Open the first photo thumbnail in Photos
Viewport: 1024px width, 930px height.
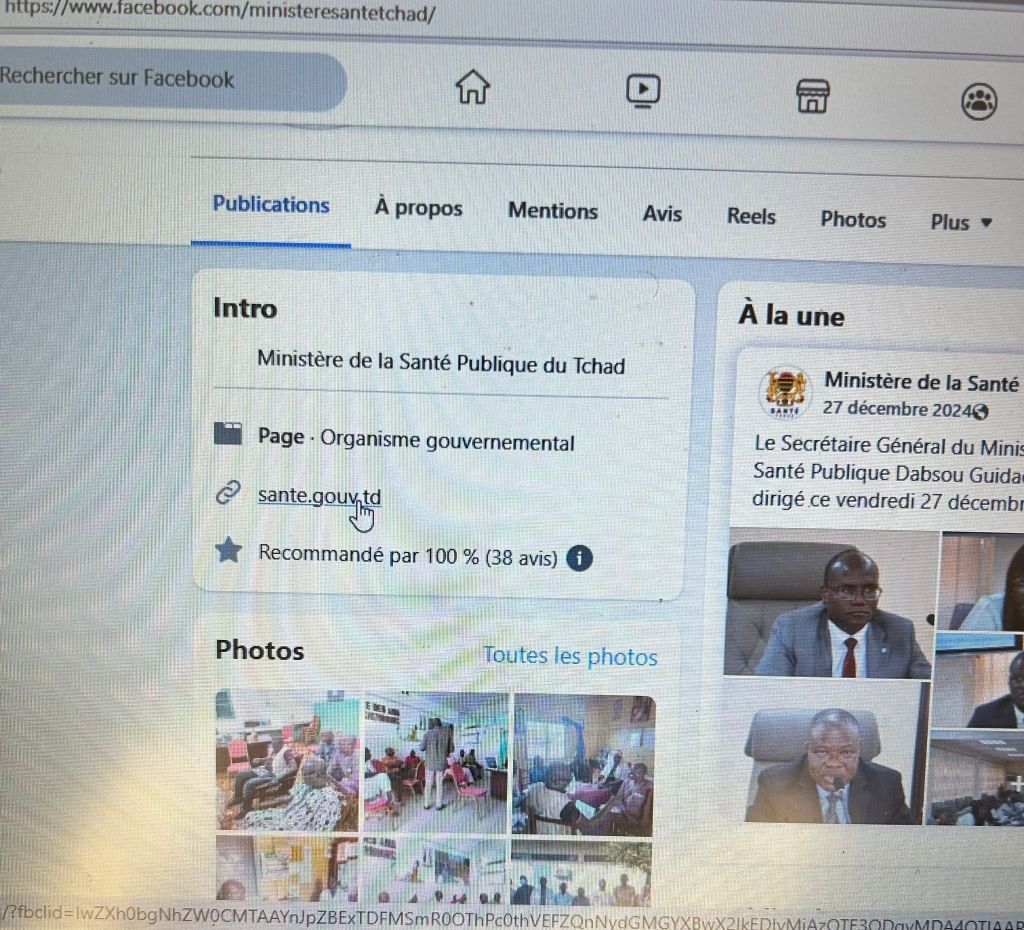coord(287,760)
